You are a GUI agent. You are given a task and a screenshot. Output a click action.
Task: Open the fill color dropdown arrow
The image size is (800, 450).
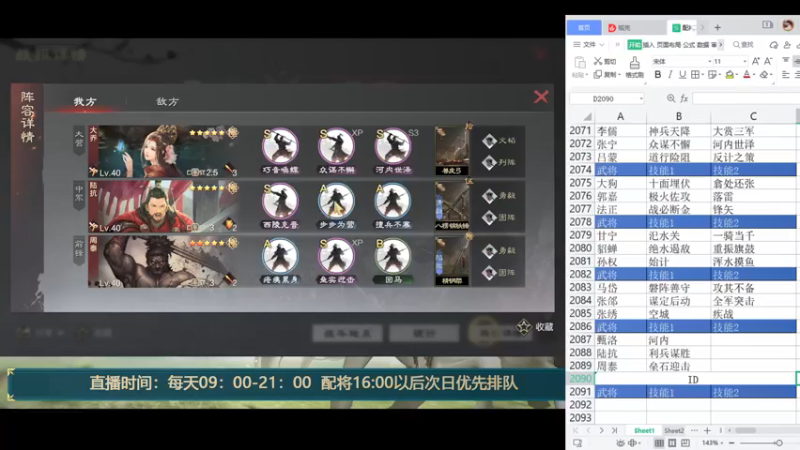(x=737, y=76)
